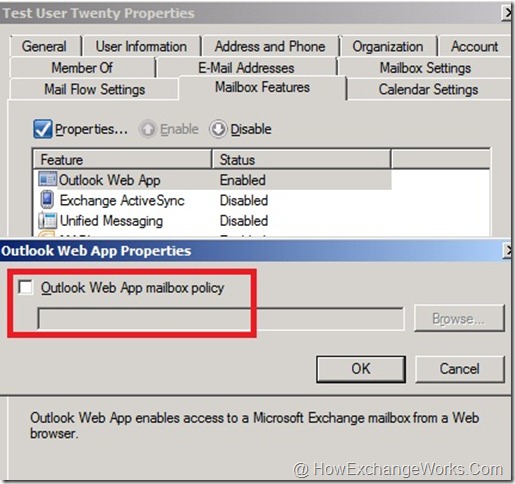Click the mailbox policy text field
Screen dimensions: 515x484
[x=221, y=319]
